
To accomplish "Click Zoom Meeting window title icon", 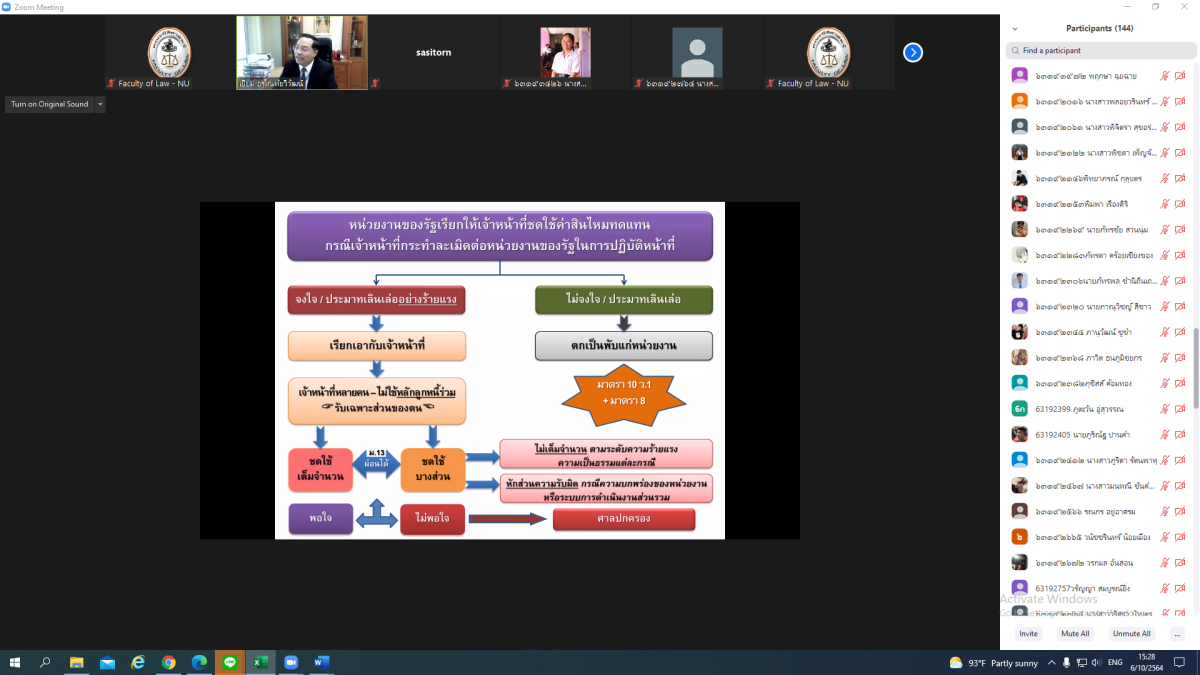I will [7, 7].
